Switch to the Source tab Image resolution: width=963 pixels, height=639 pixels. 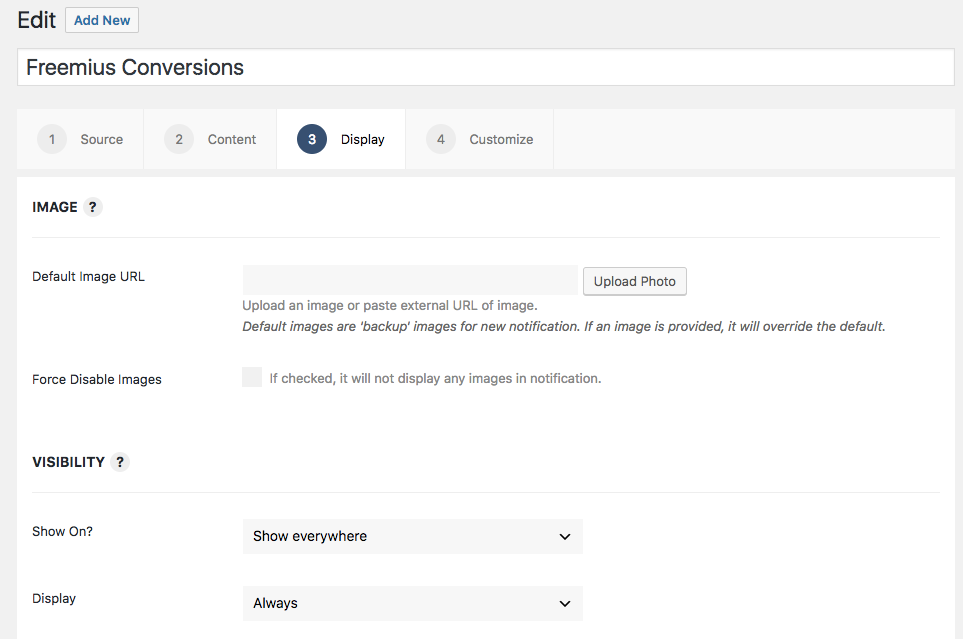click(80, 139)
